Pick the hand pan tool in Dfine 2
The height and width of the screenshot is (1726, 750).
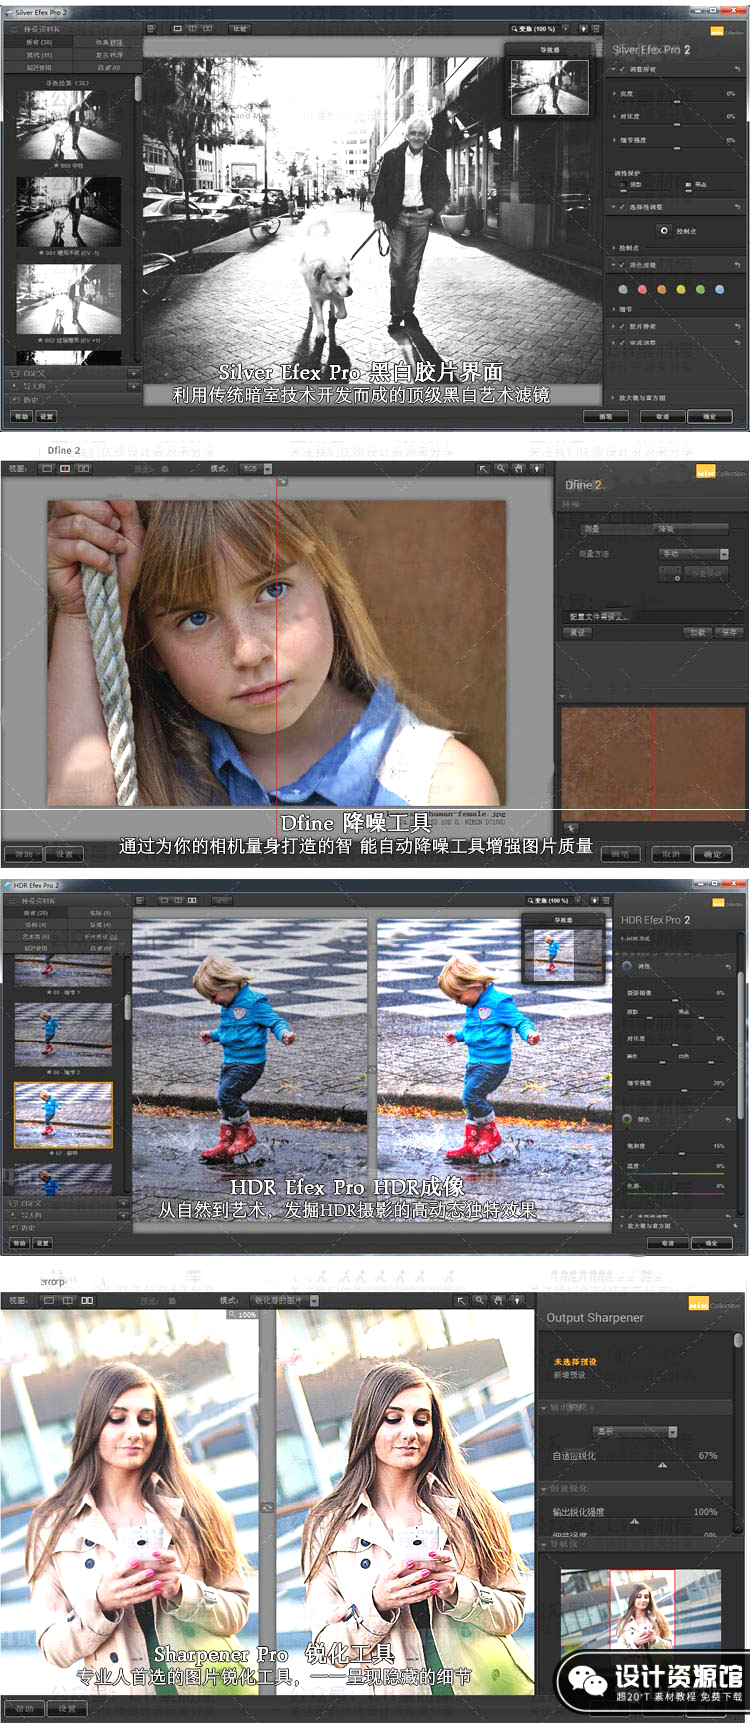pos(519,468)
